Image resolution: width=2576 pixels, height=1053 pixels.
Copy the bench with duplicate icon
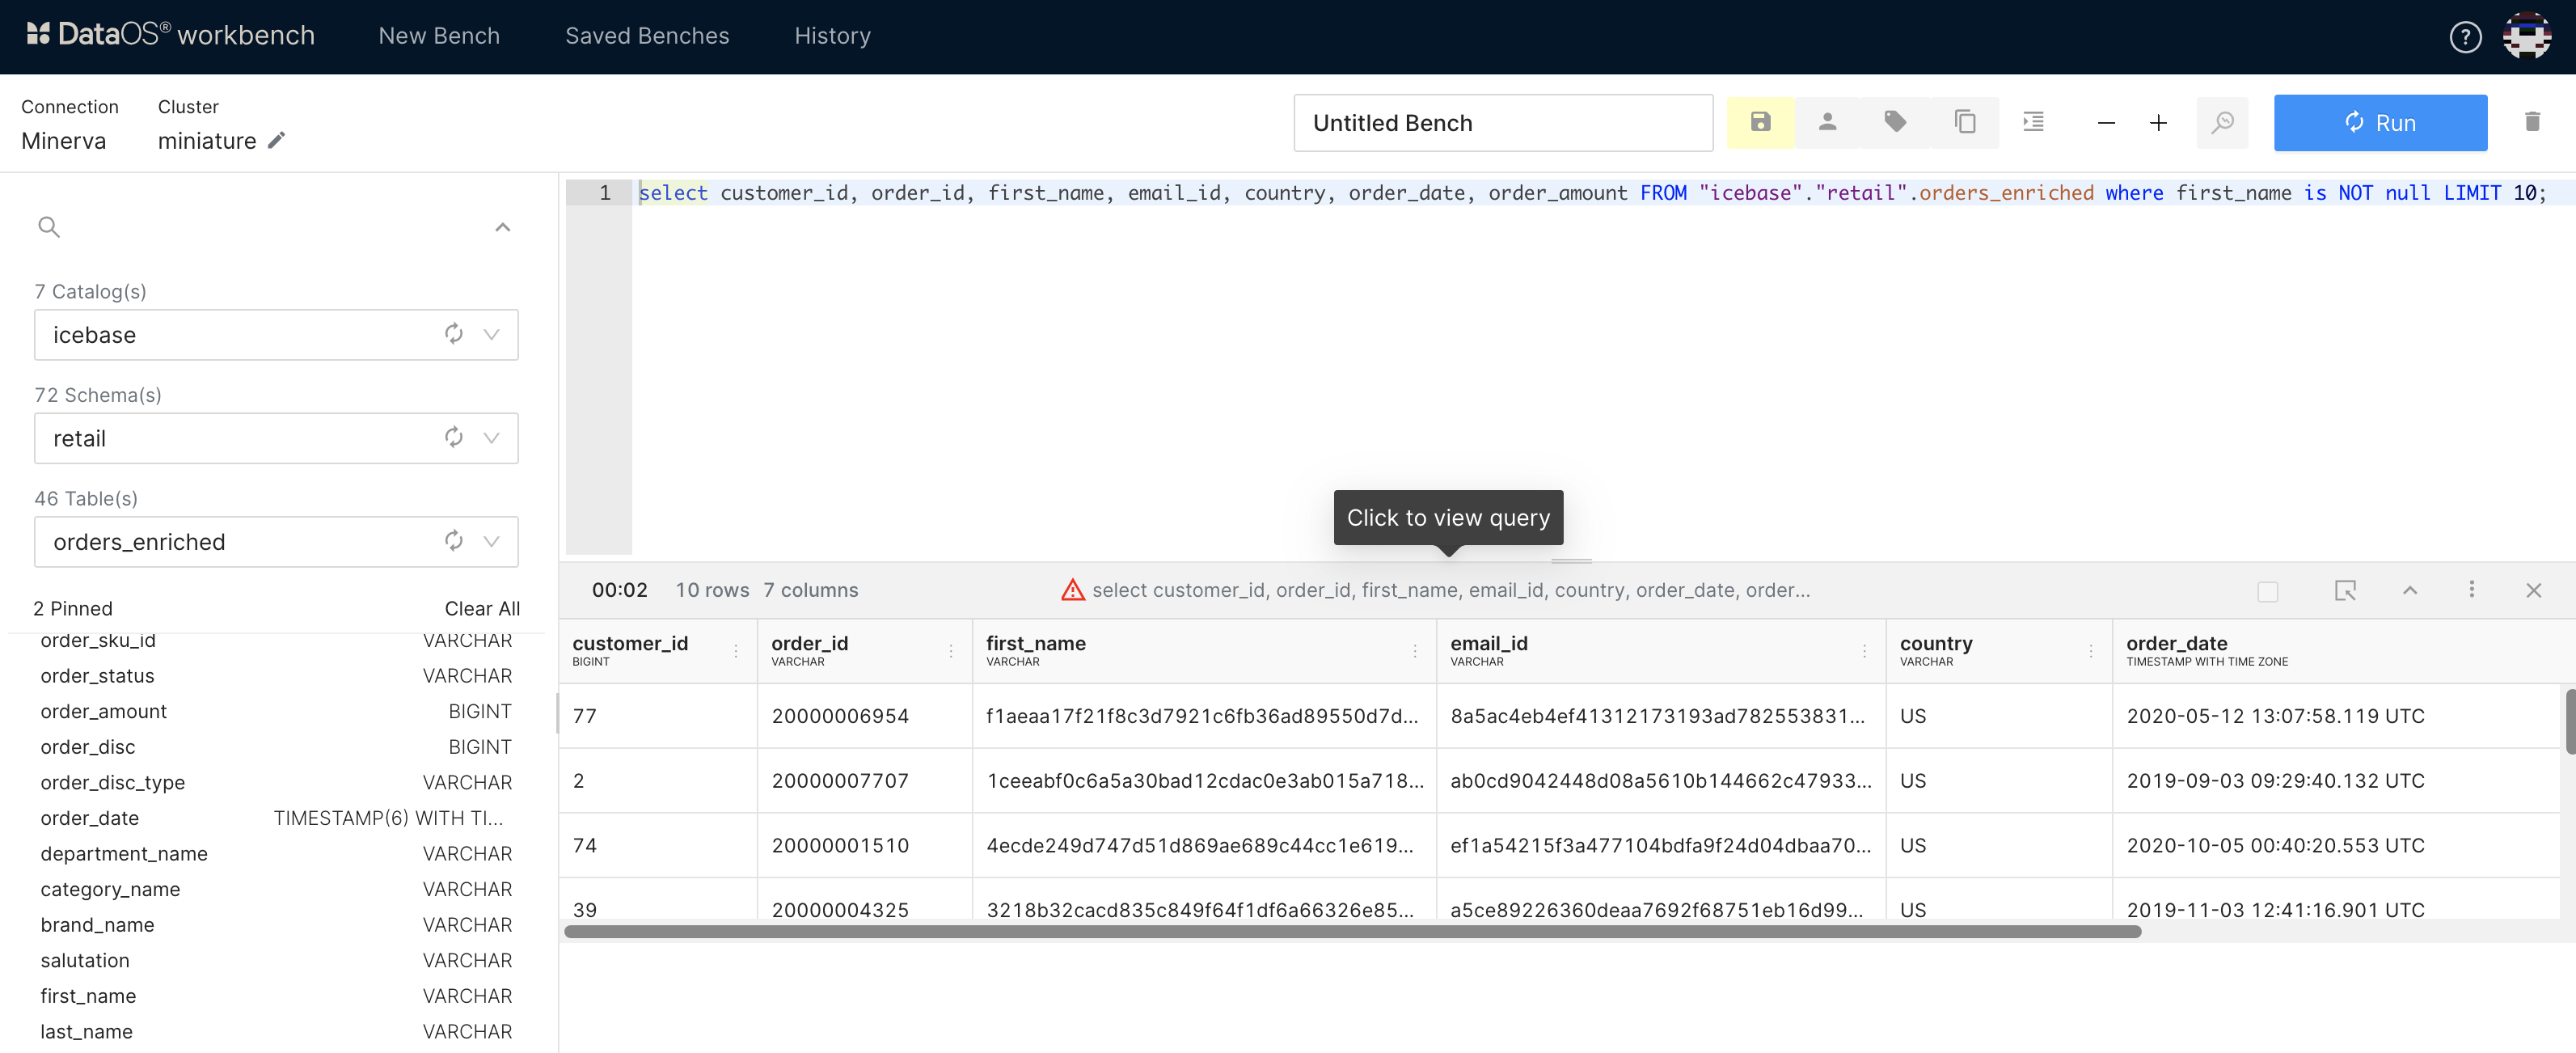[1965, 122]
